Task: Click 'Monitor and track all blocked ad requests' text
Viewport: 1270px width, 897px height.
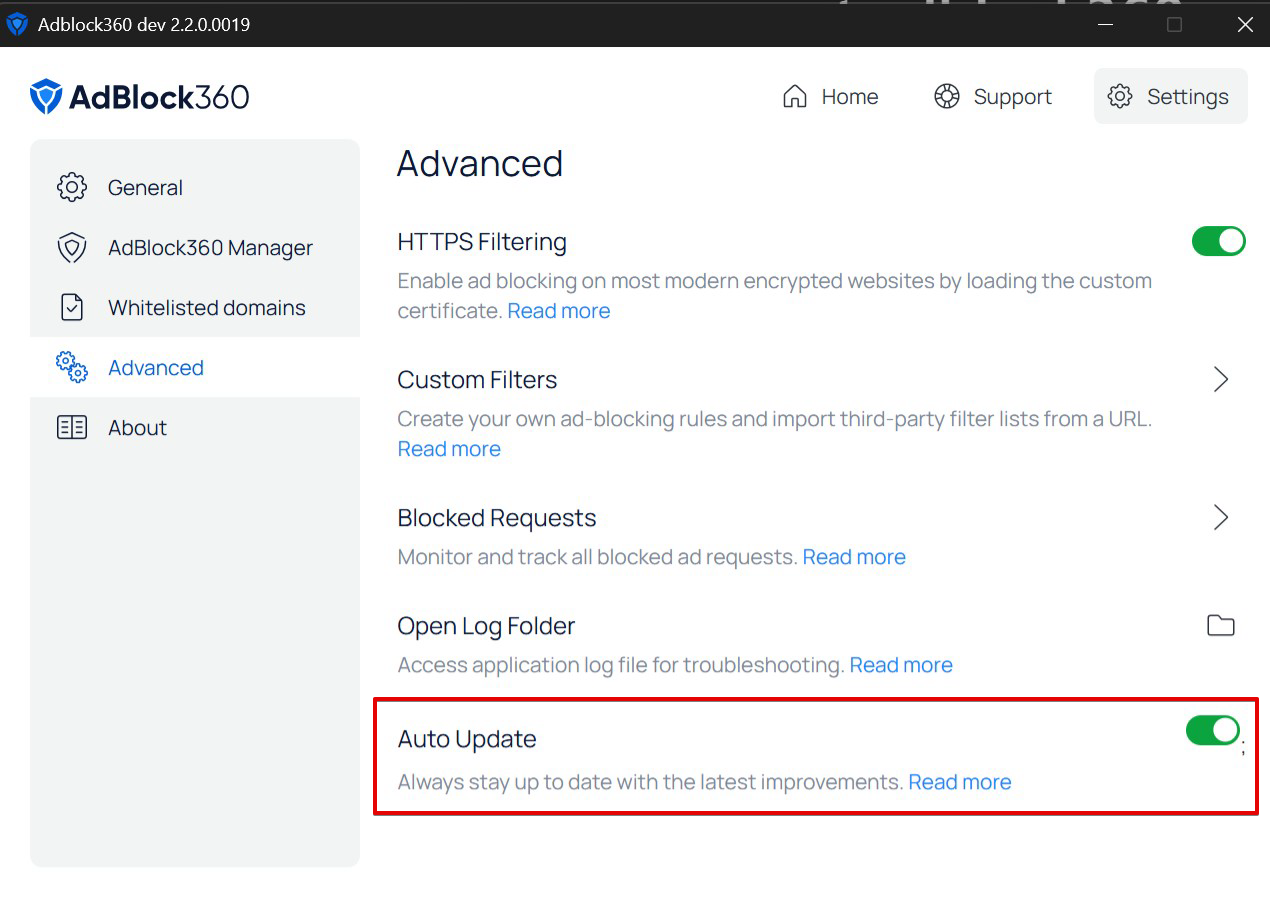Action: pos(598,557)
